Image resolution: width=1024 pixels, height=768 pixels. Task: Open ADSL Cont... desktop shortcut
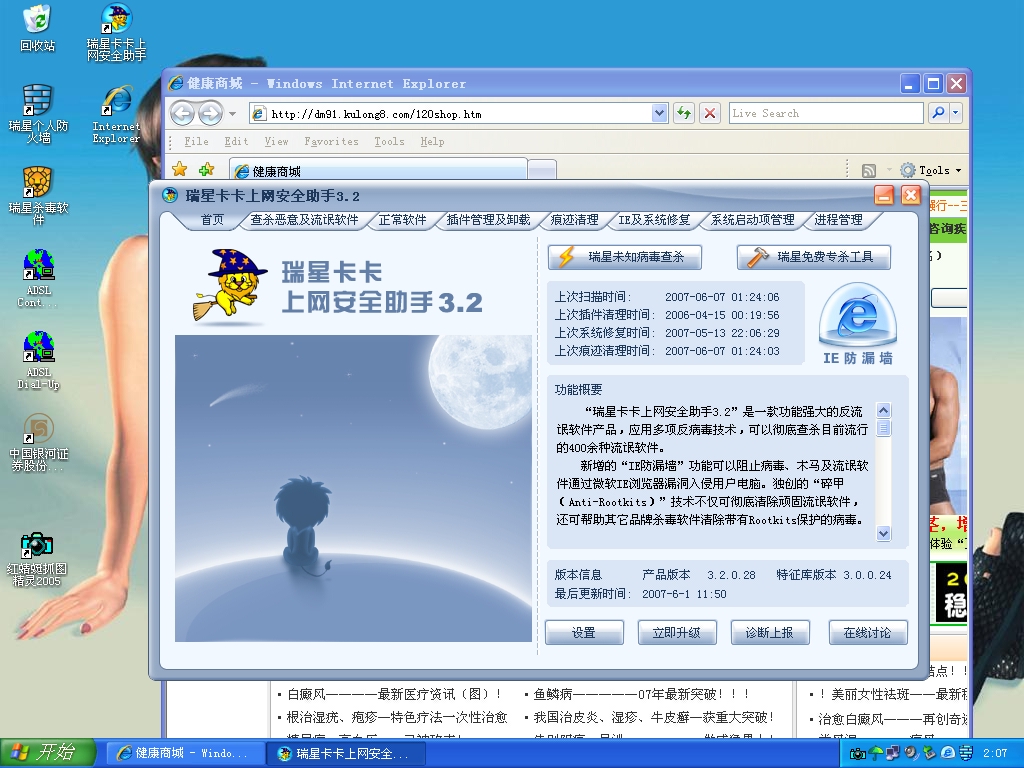pos(38,278)
